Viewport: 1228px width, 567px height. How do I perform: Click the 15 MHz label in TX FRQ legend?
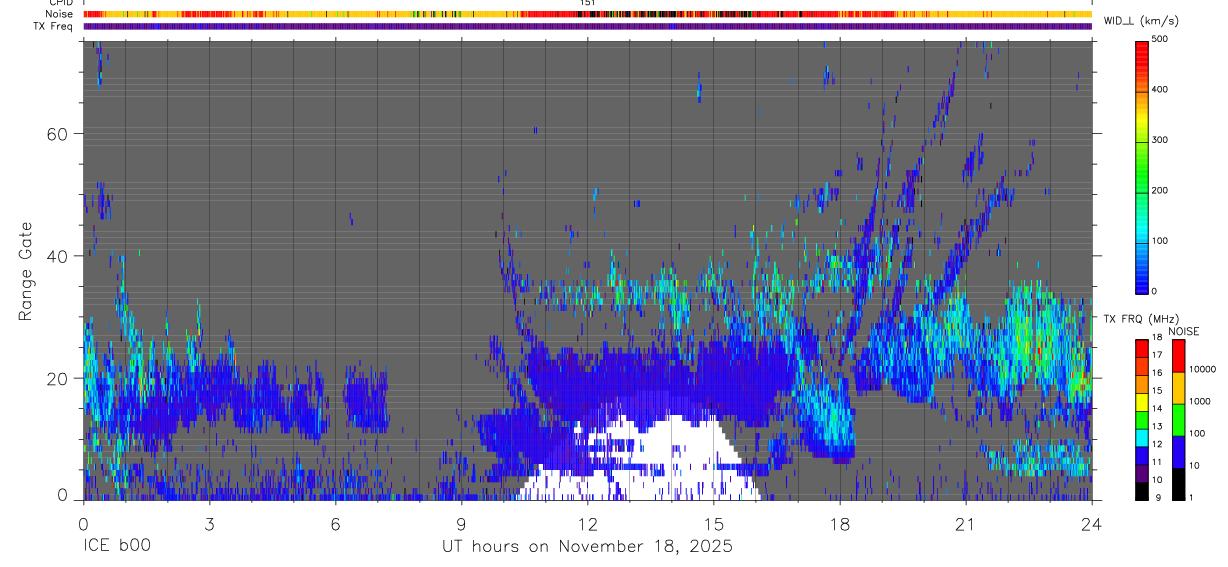coord(1158,390)
